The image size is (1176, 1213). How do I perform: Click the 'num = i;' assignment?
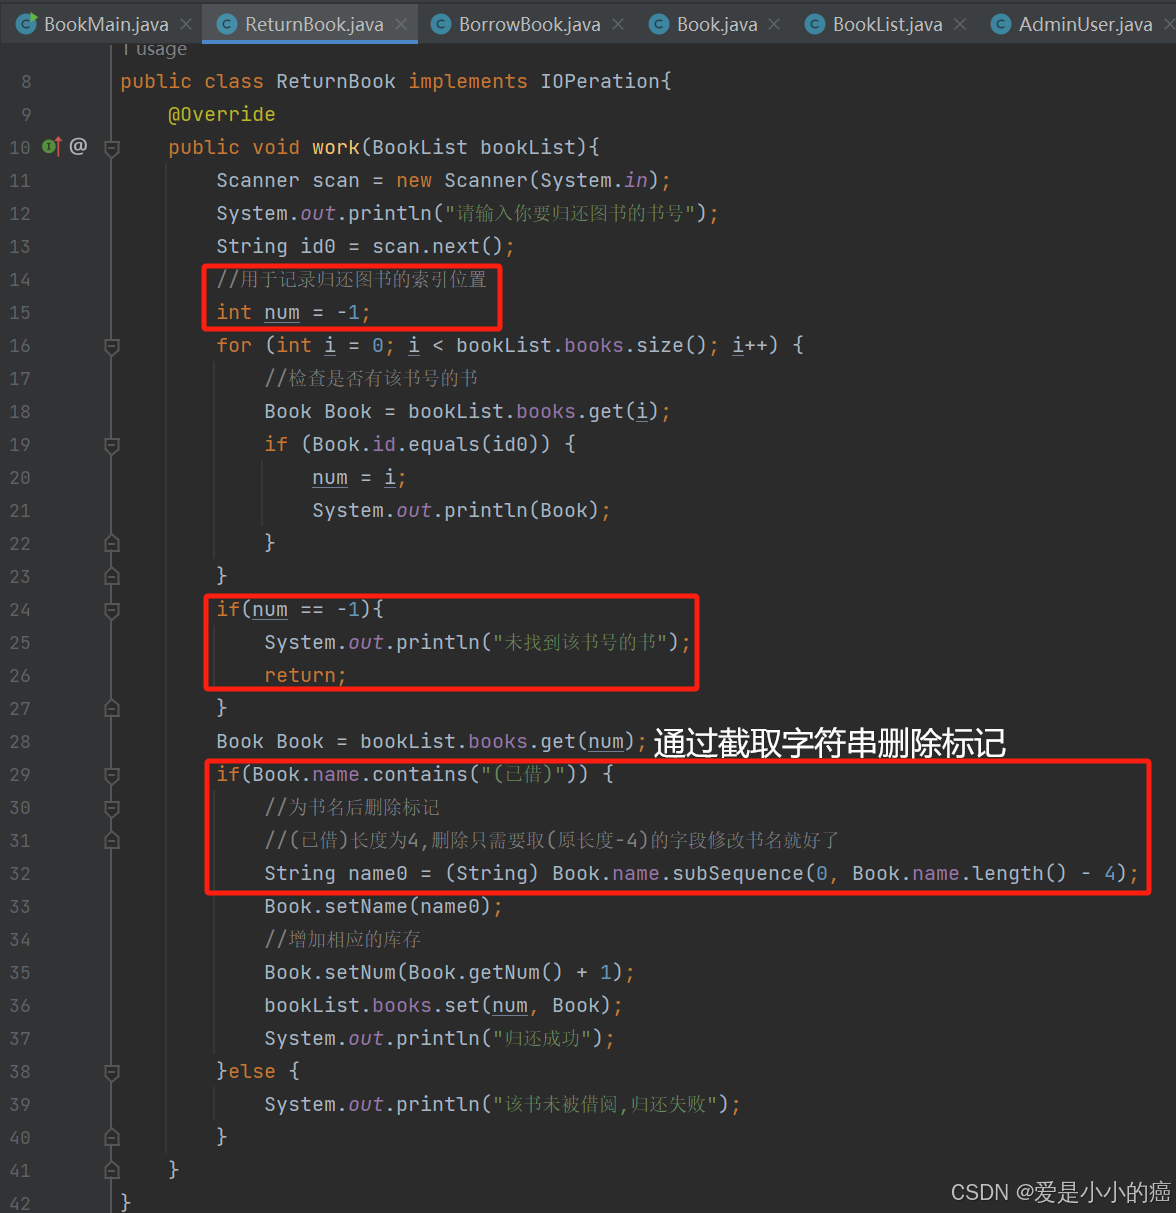[x=359, y=478]
